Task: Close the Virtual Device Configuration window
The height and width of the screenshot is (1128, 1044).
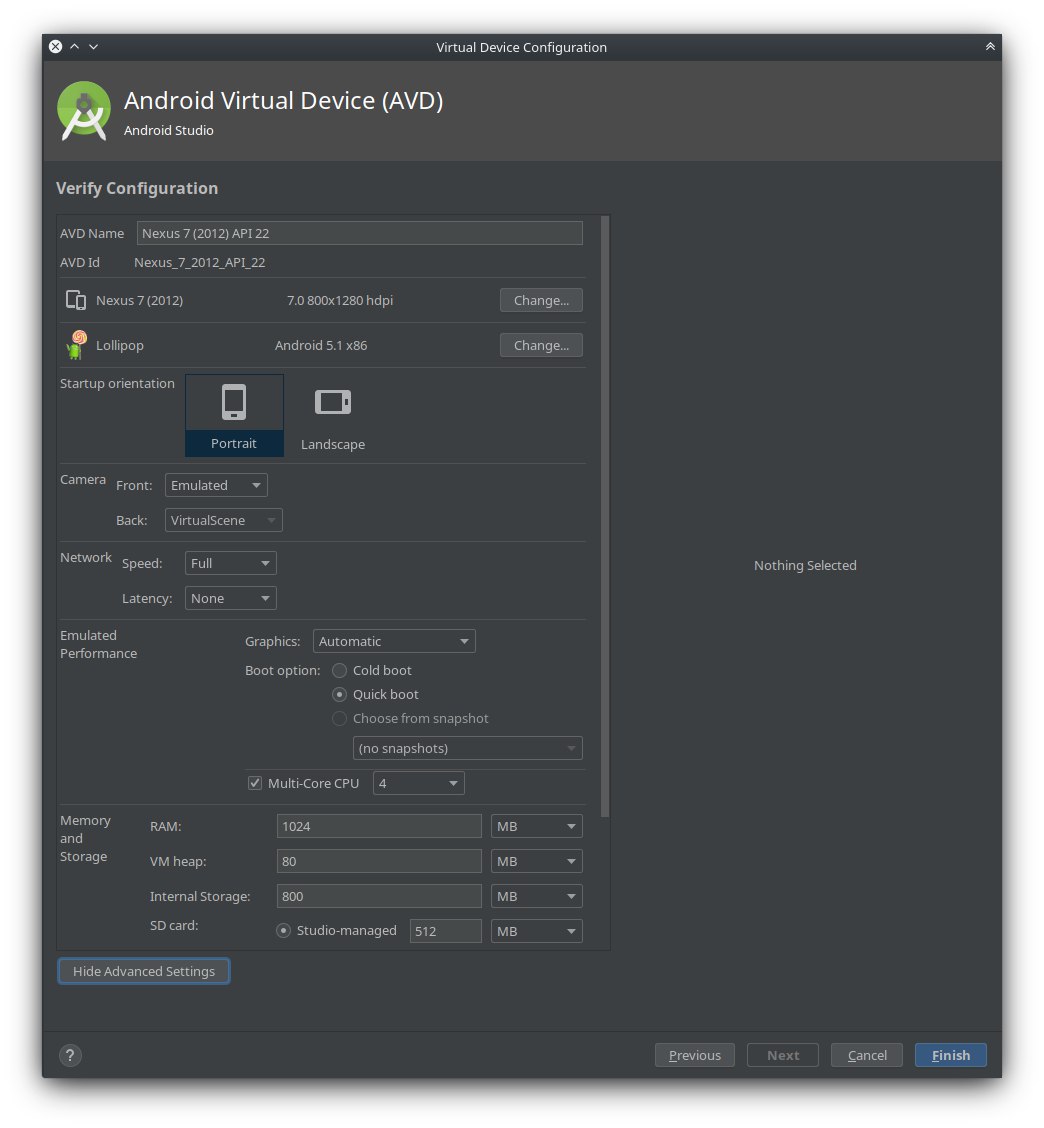Action: [x=55, y=47]
